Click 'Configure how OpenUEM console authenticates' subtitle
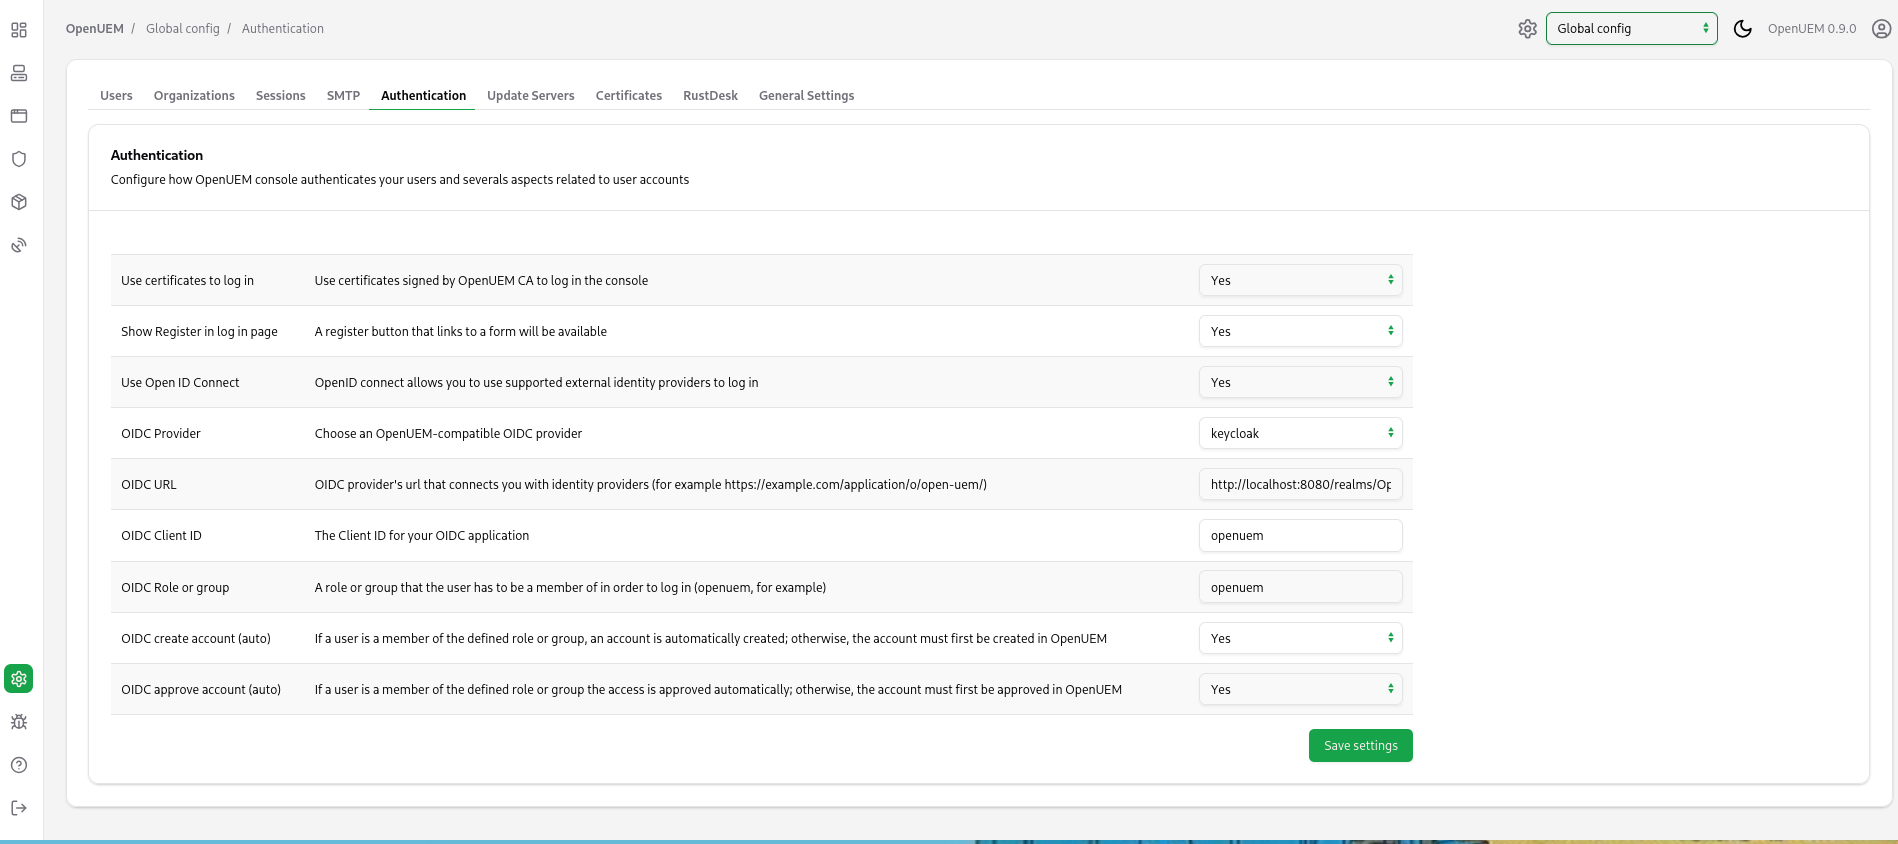 400,180
